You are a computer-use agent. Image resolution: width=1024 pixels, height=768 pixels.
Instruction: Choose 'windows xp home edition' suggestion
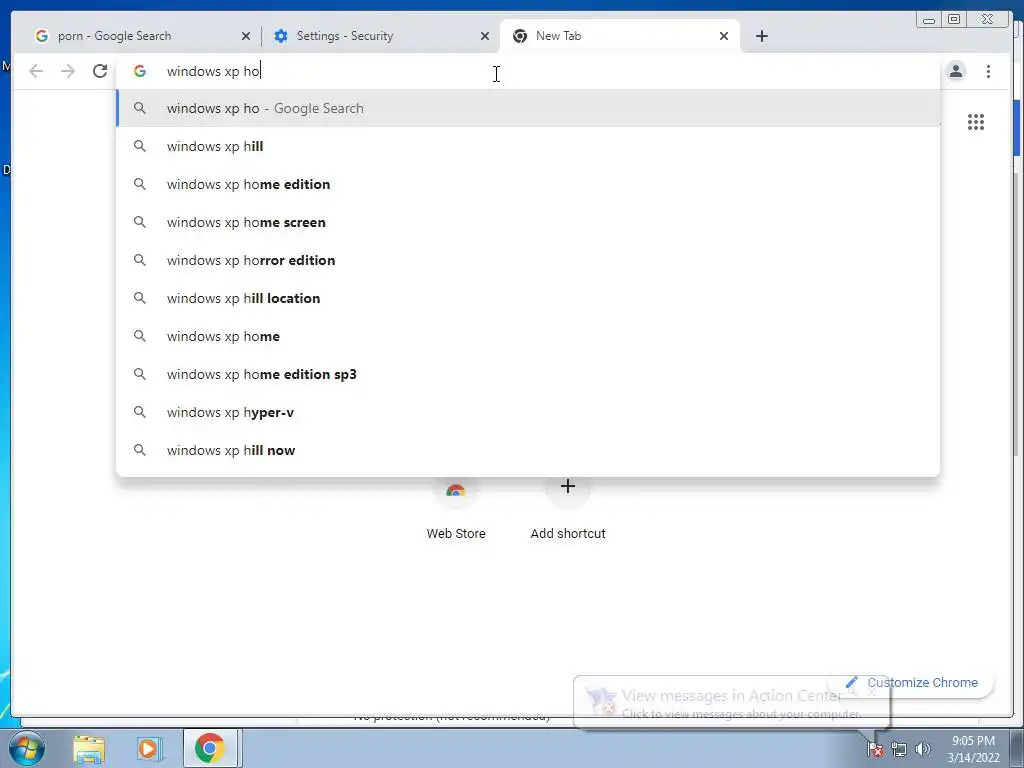528,184
